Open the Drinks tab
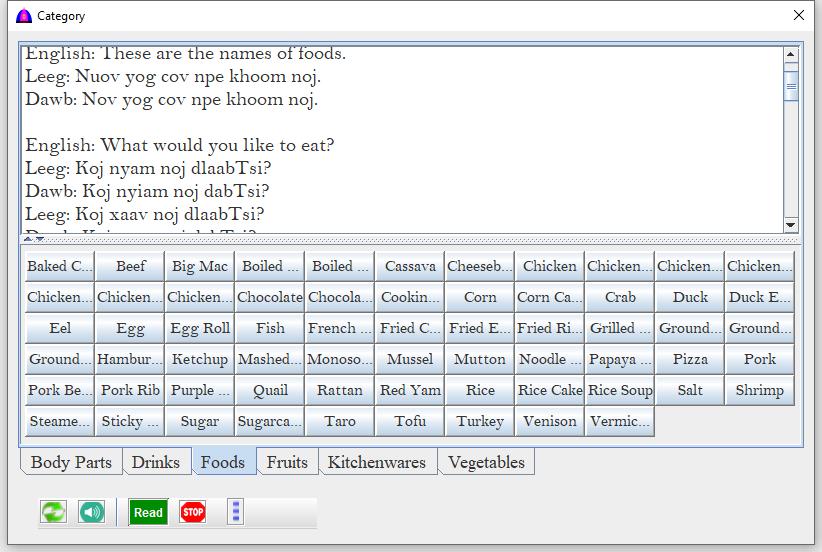The height and width of the screenshot is (552, 822). click(156, 462)
